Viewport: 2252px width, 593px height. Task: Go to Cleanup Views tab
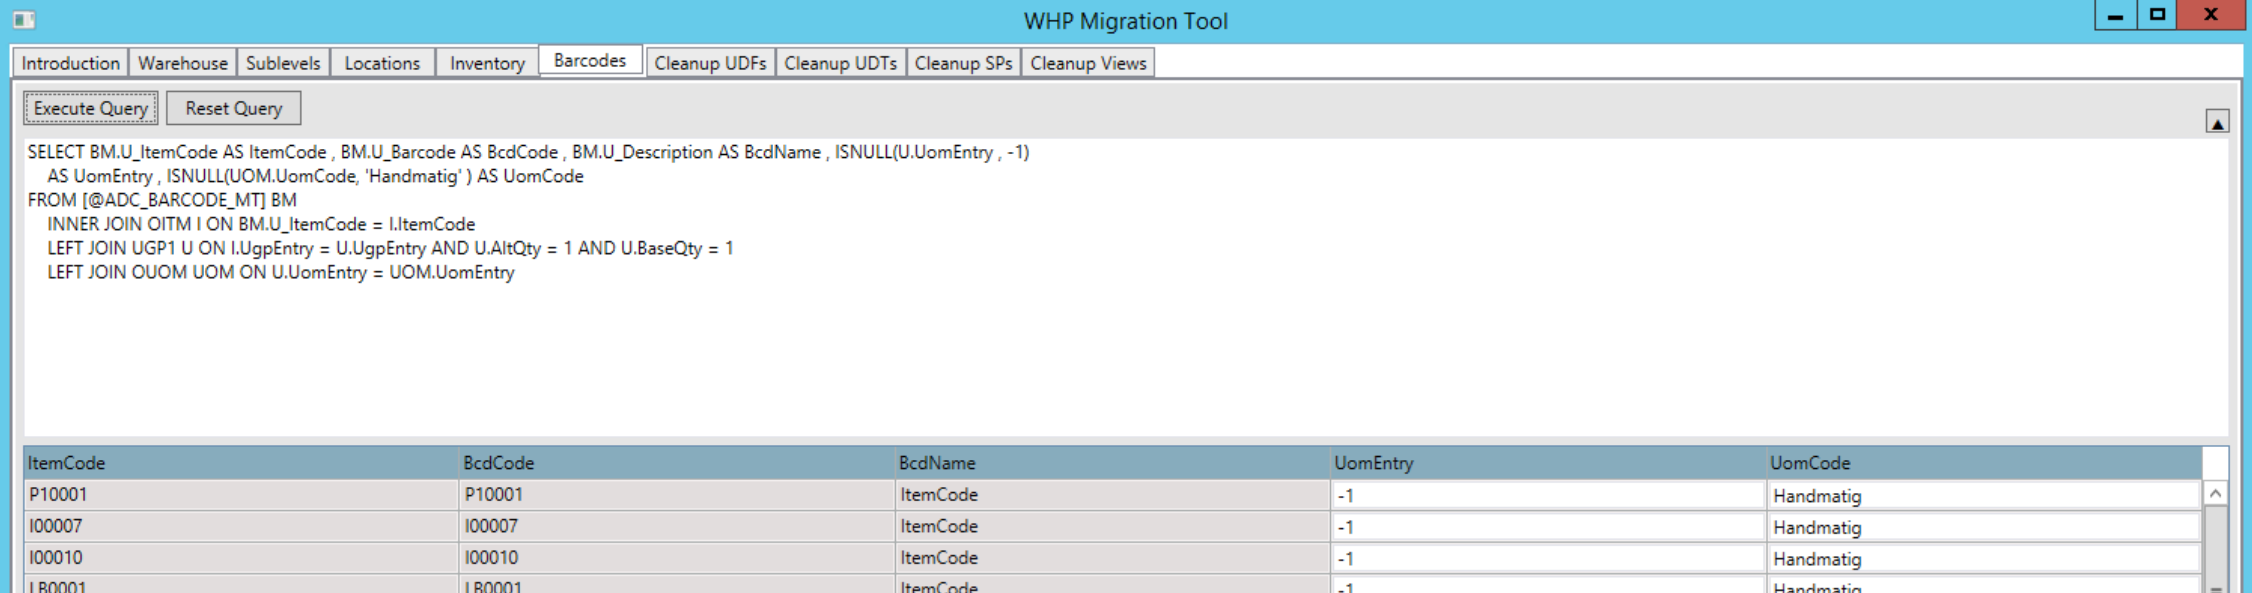pos(1088,63)
